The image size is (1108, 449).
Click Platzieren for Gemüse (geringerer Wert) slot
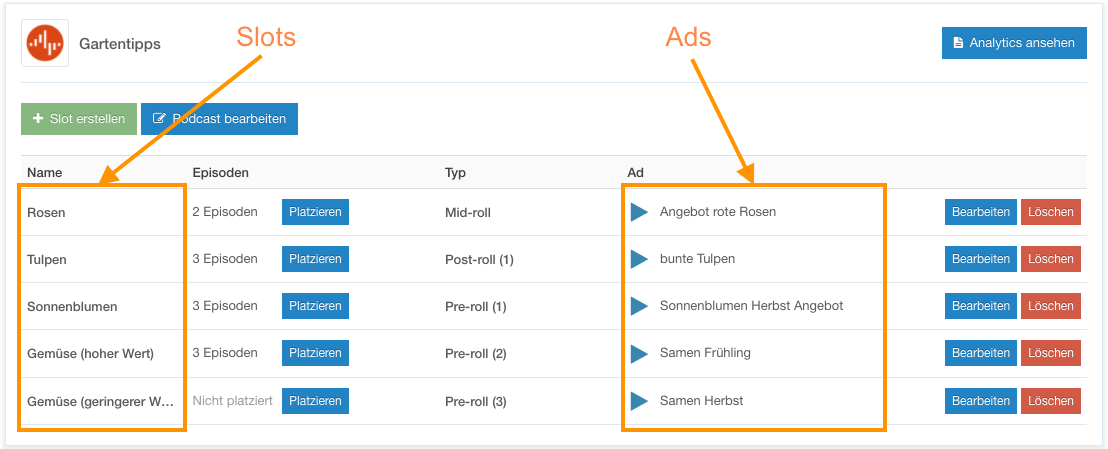pyautogui.click(x=315, y=401)
